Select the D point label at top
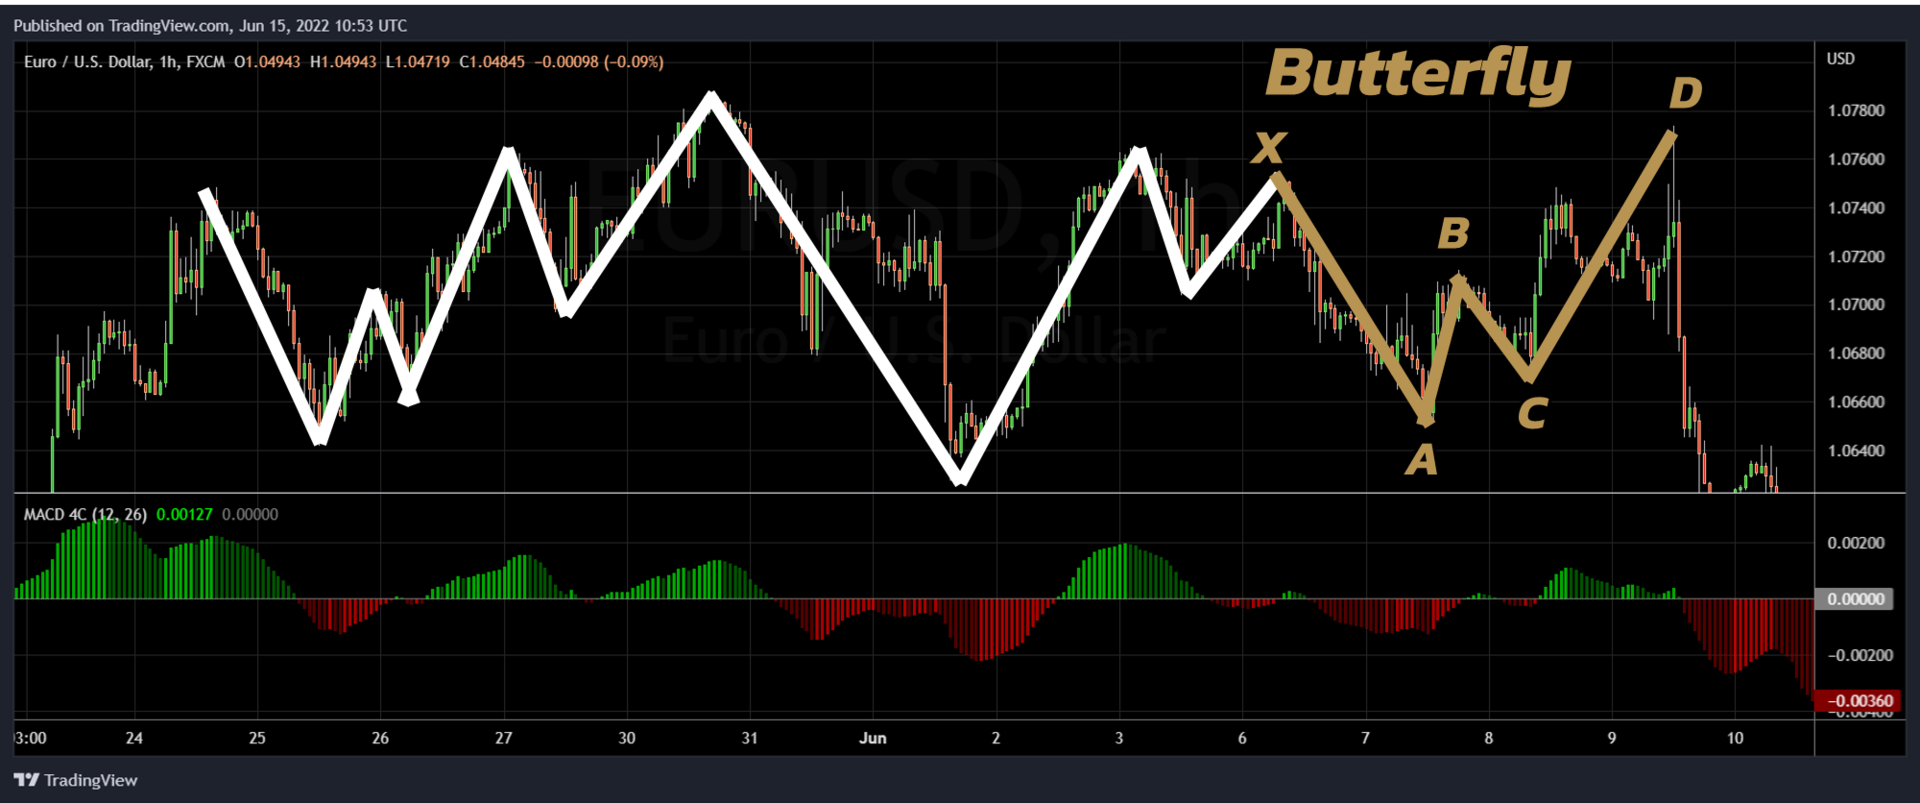Image resolution: width=1920 pixels, height=803 pixels. tap(1685, 93)
